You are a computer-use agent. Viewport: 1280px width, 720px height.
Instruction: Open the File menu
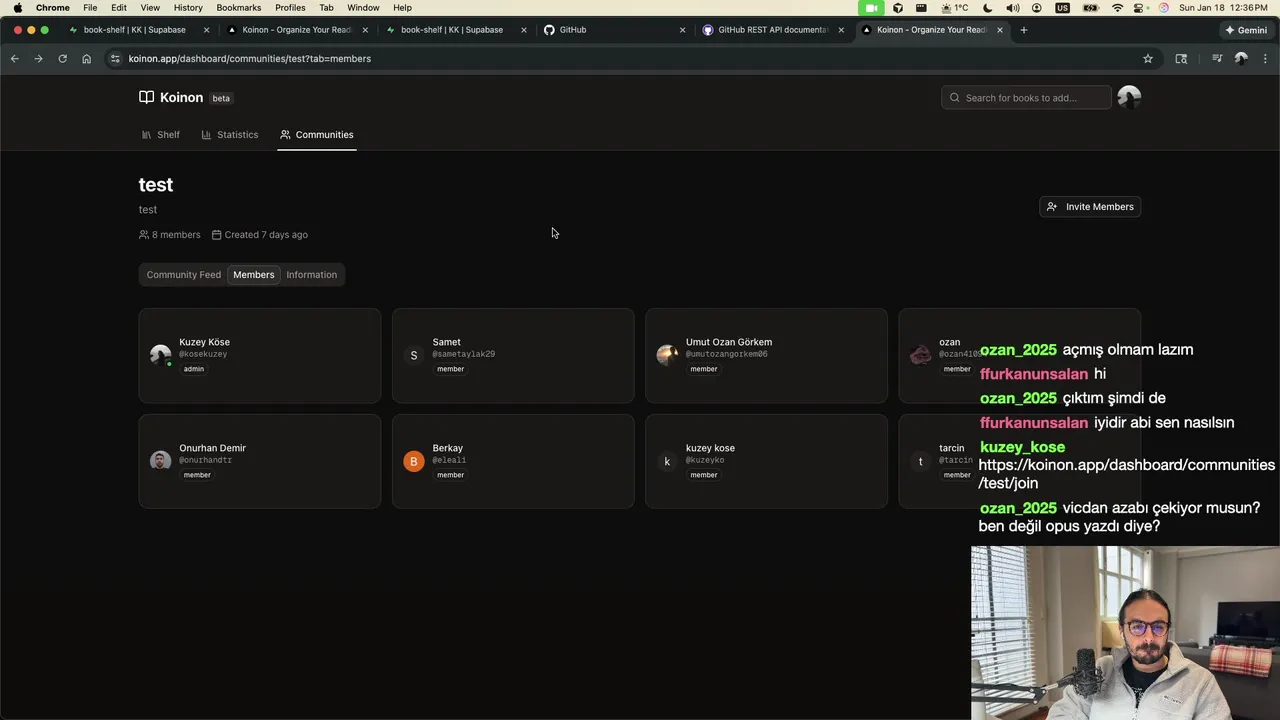[90, 7]
